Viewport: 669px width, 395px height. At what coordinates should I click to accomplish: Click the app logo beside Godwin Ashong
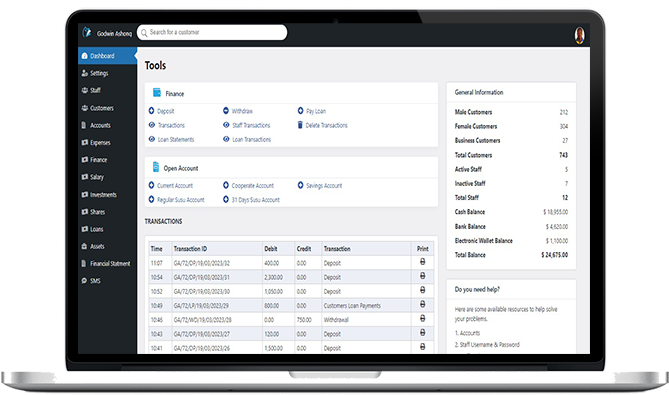click(87, 32)
